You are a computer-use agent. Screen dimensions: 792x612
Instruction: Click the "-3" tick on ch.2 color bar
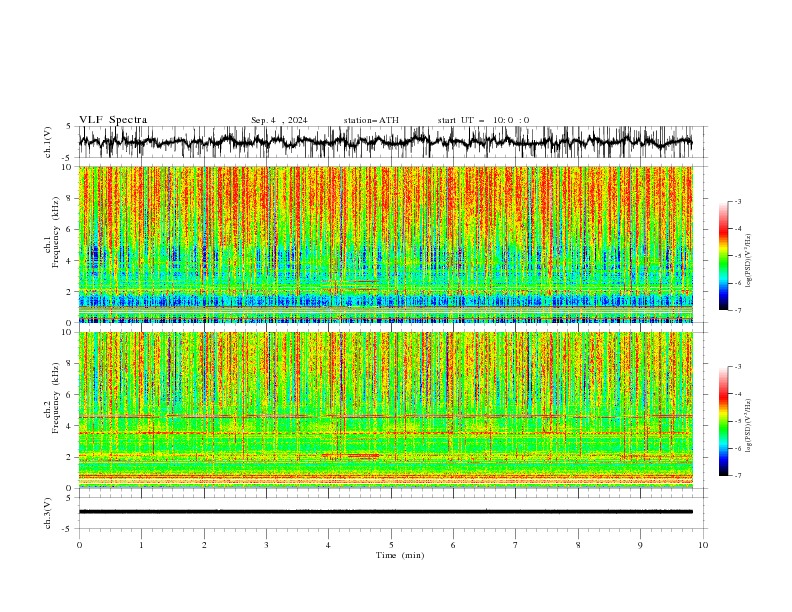(738, 367)
